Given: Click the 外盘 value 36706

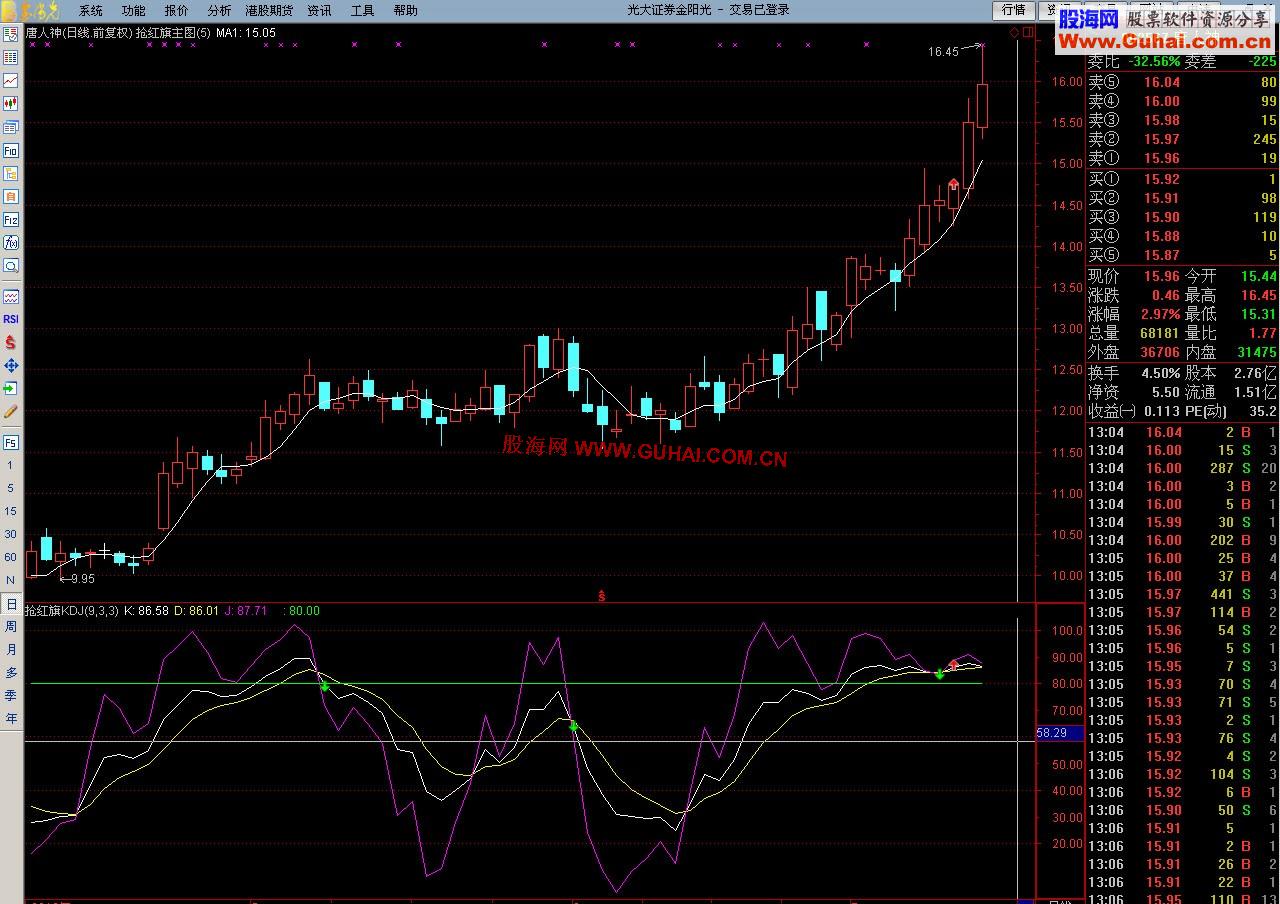Looking at the screenshot, I should pyautogui.click(x=1160, y=352).
